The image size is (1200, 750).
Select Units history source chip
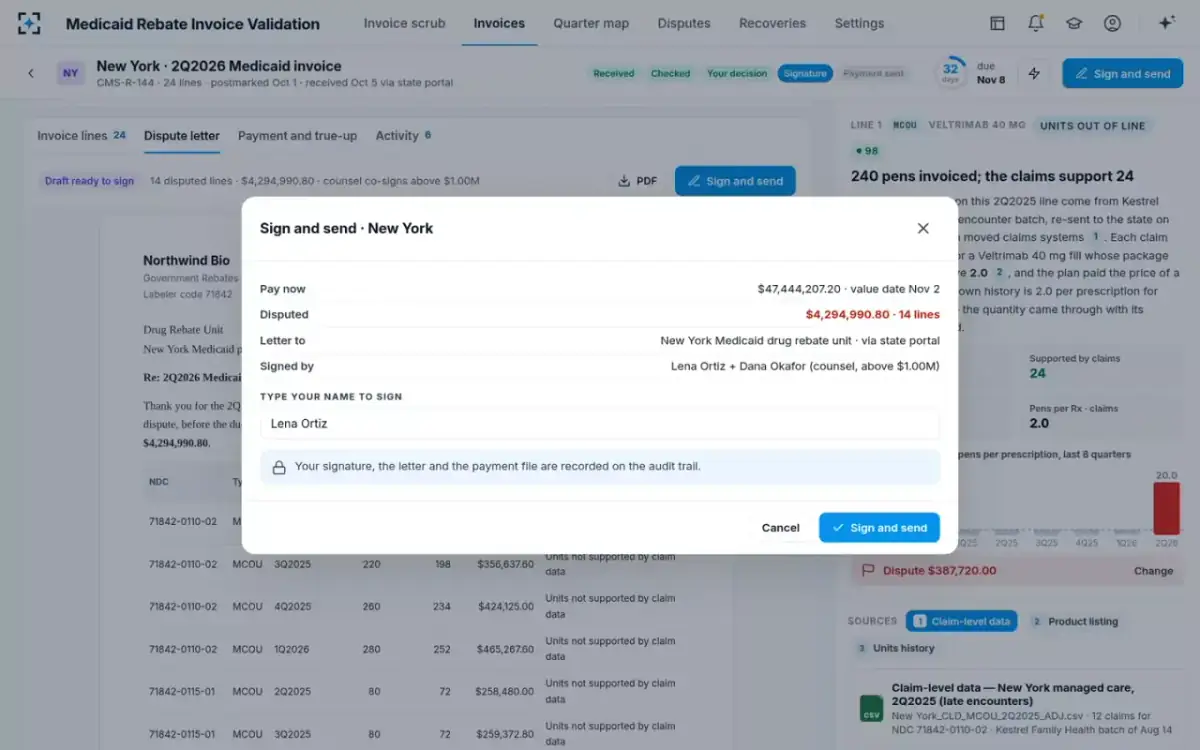895,648
